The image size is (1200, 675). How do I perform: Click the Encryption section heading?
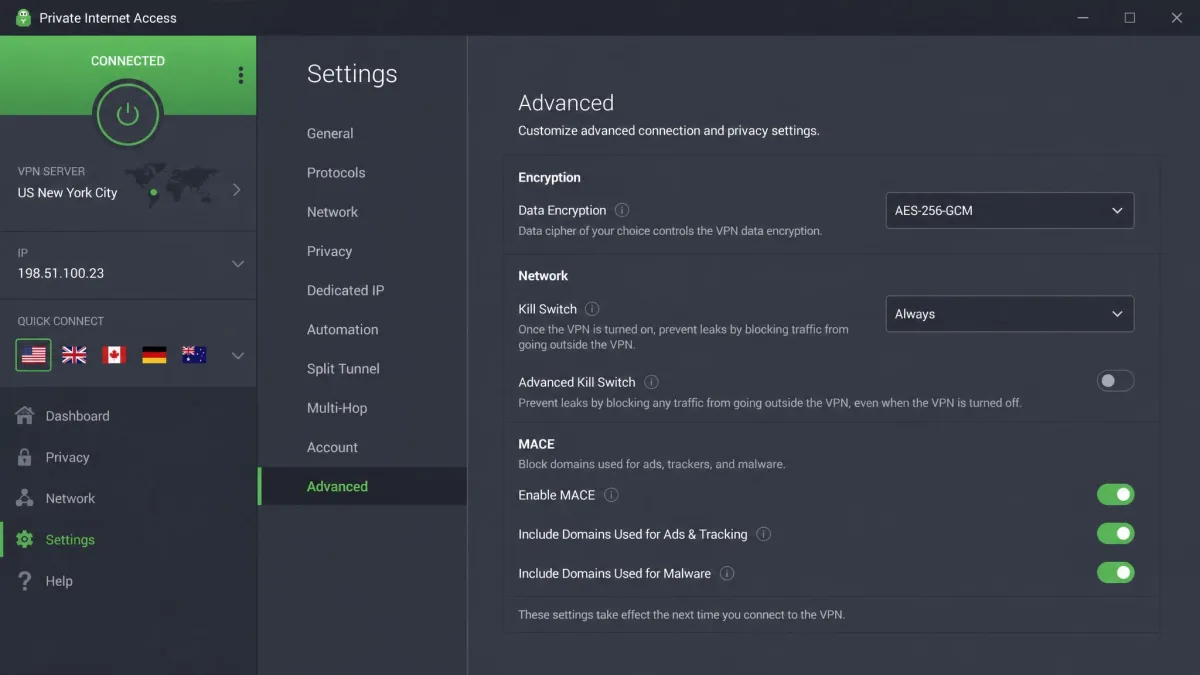click(x=549, y=177)
